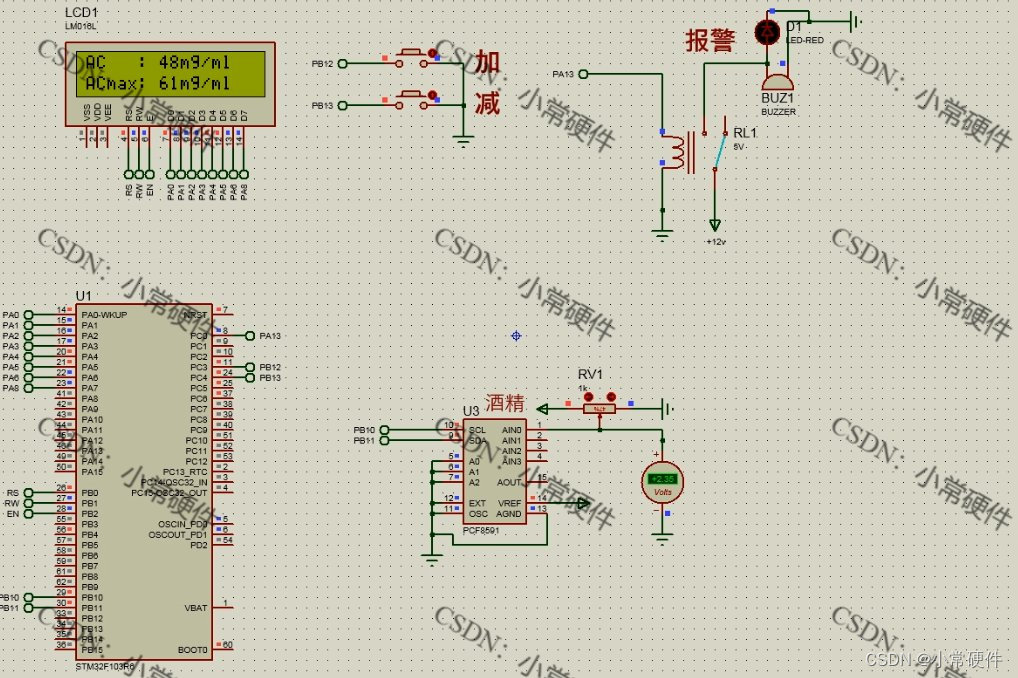
Task: Click the U1 reference label
Action: pos(84,295)
